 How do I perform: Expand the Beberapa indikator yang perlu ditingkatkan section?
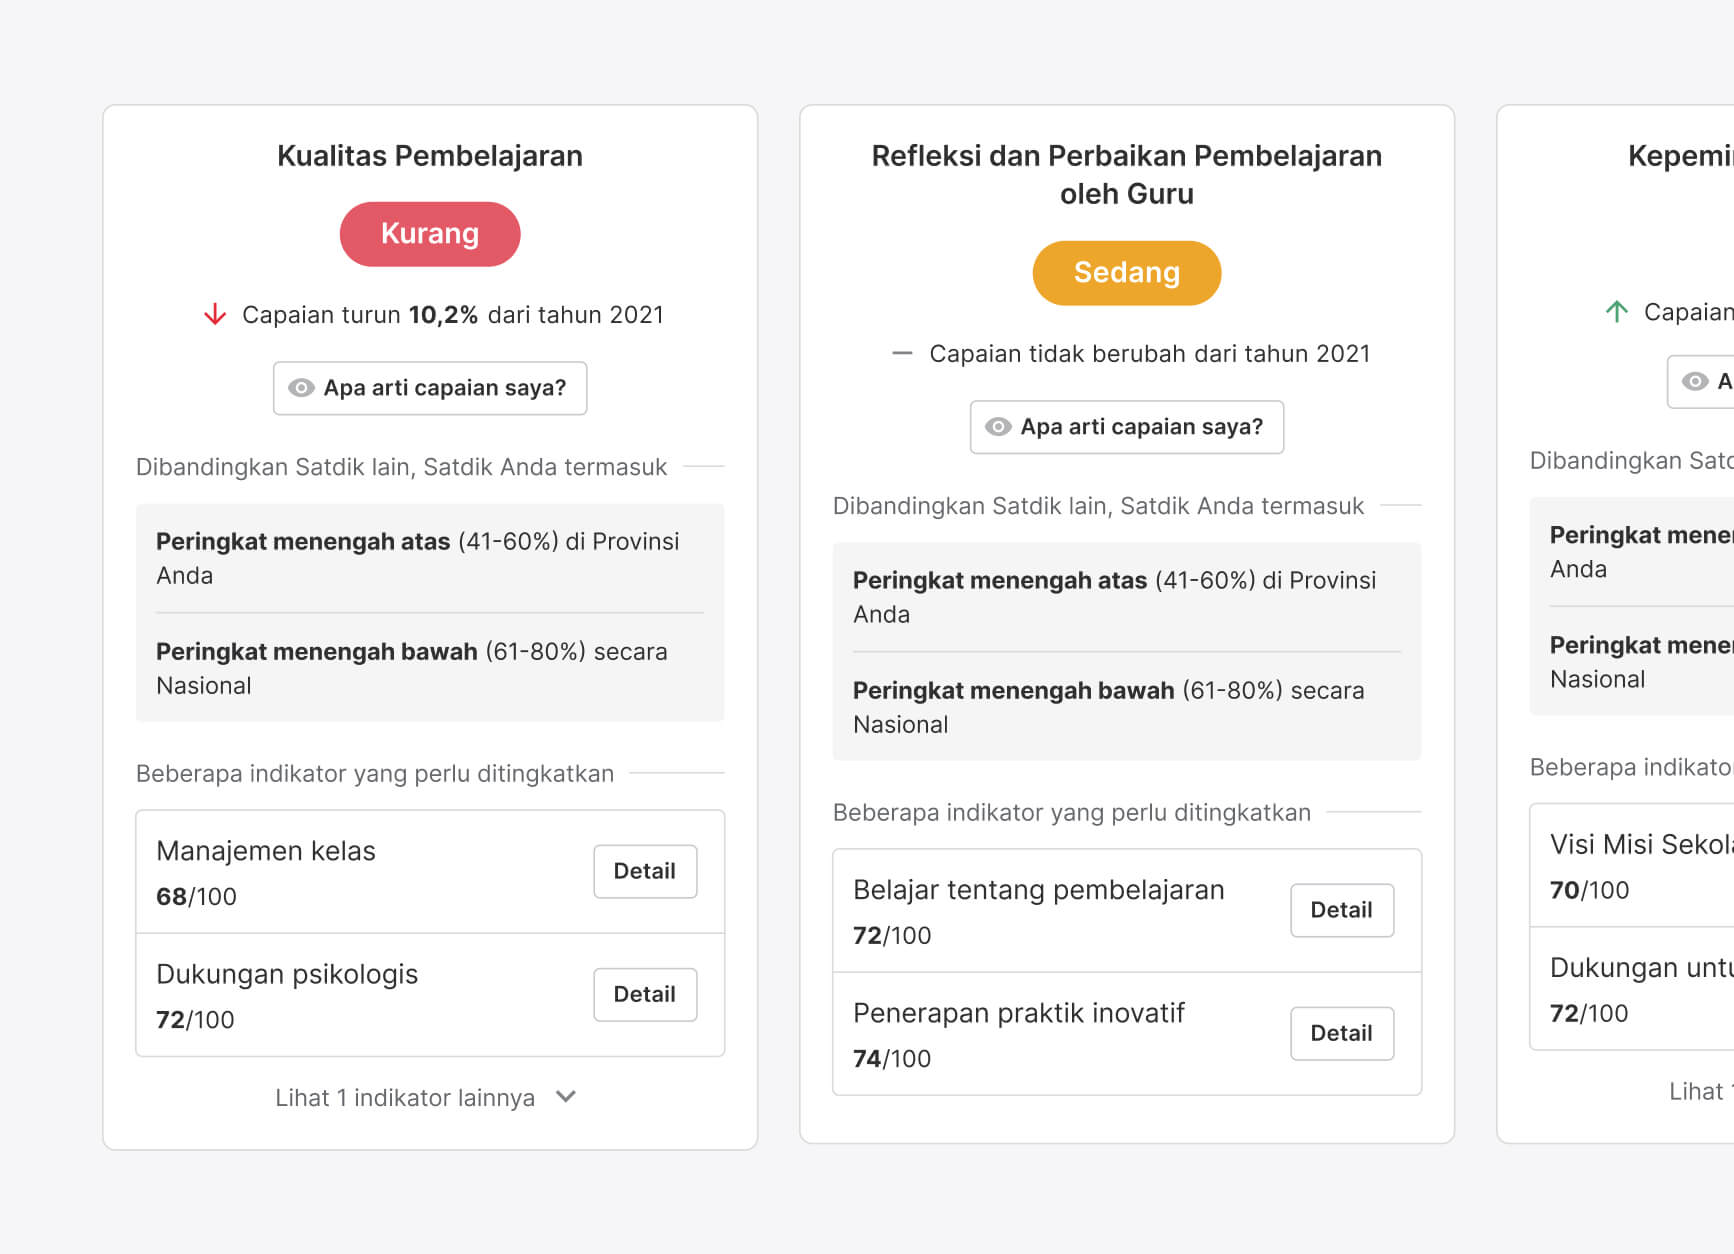[x=373, y=773]
